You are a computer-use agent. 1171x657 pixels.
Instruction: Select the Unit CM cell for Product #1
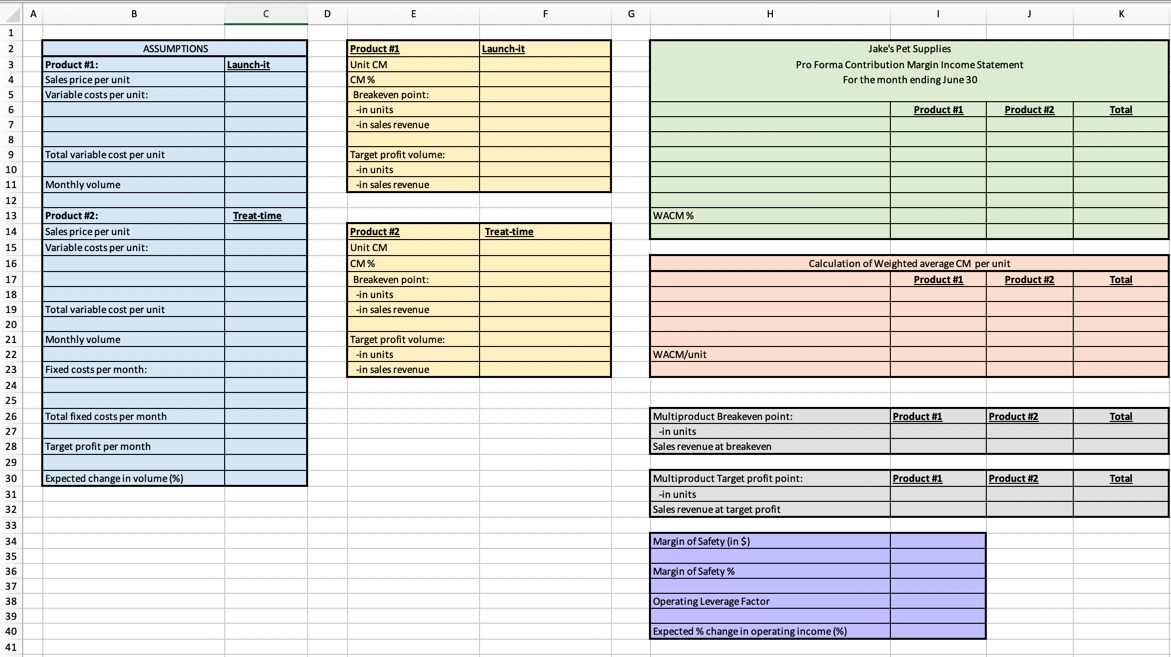pyautogui.click(x=411, y=63)
